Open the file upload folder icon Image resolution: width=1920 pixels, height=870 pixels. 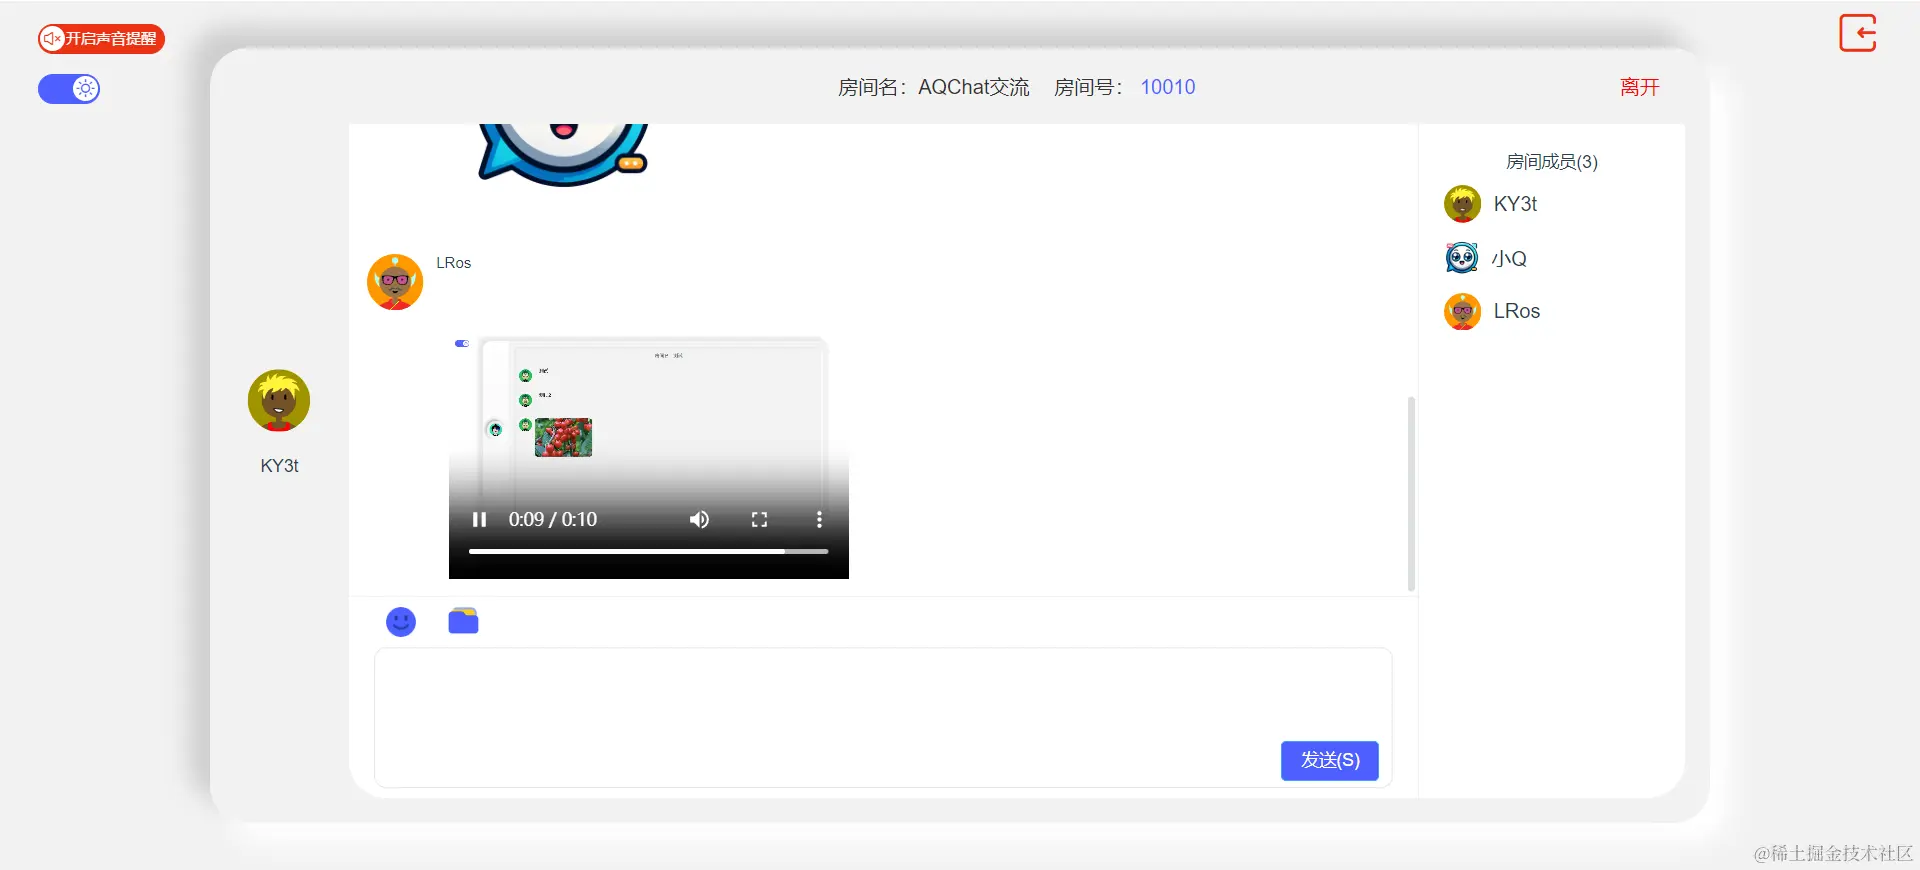463,621
